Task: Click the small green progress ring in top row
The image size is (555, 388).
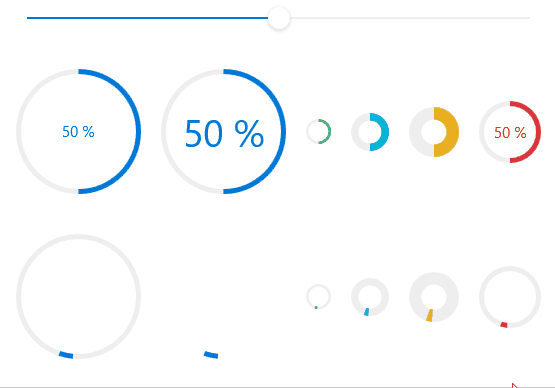Action: (x=319, y=131)
